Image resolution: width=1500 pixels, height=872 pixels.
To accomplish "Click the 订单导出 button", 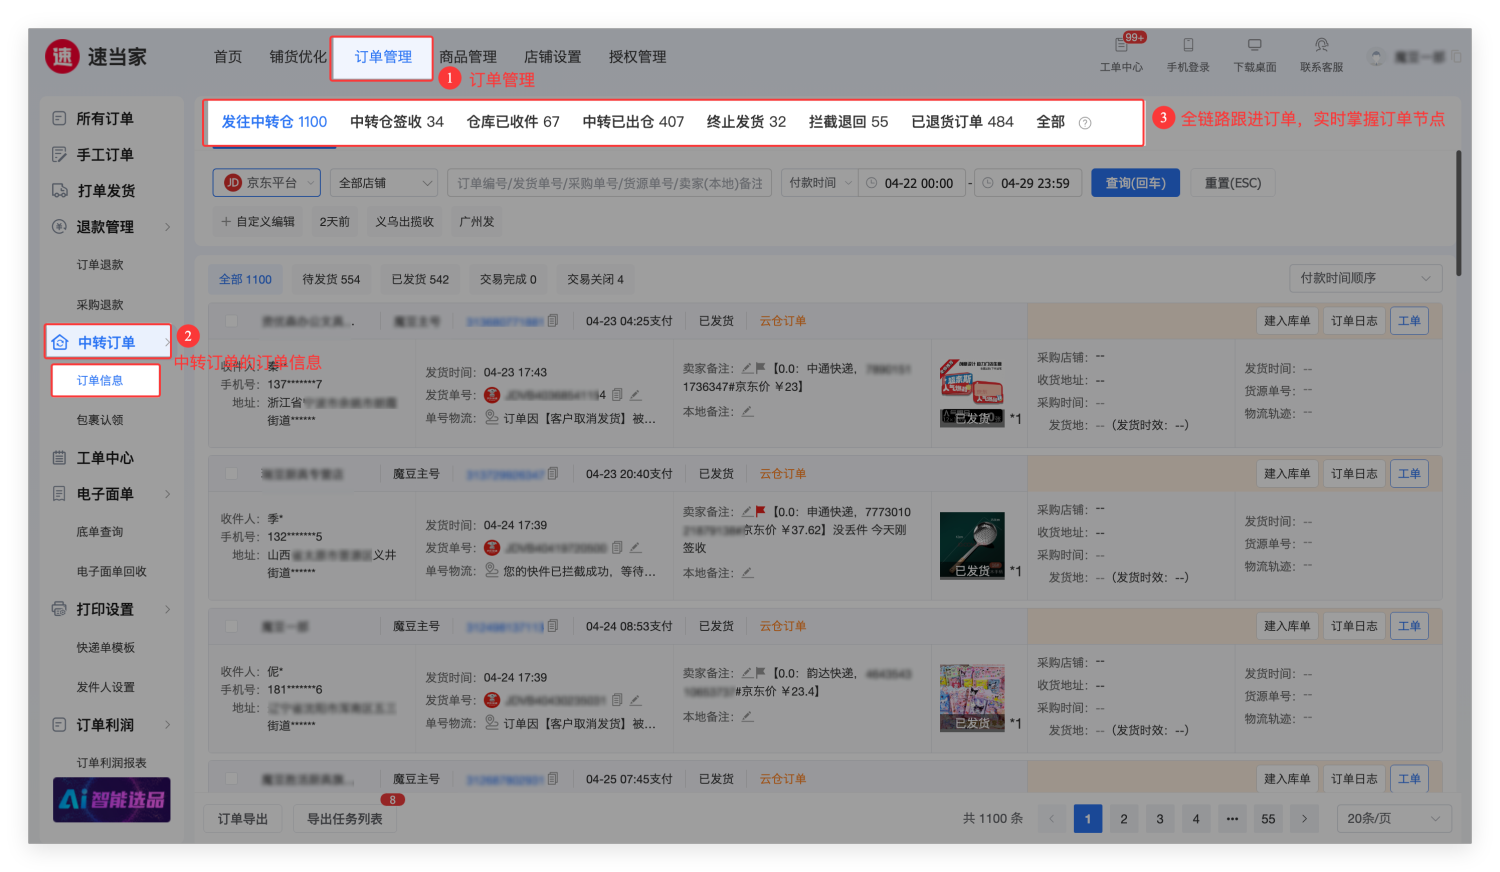I will [x=243, y=819].
